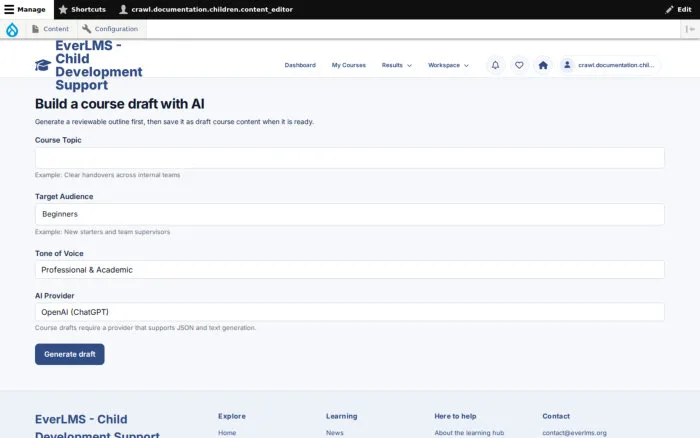Open the Shortcuts star menu

(82, 9)
